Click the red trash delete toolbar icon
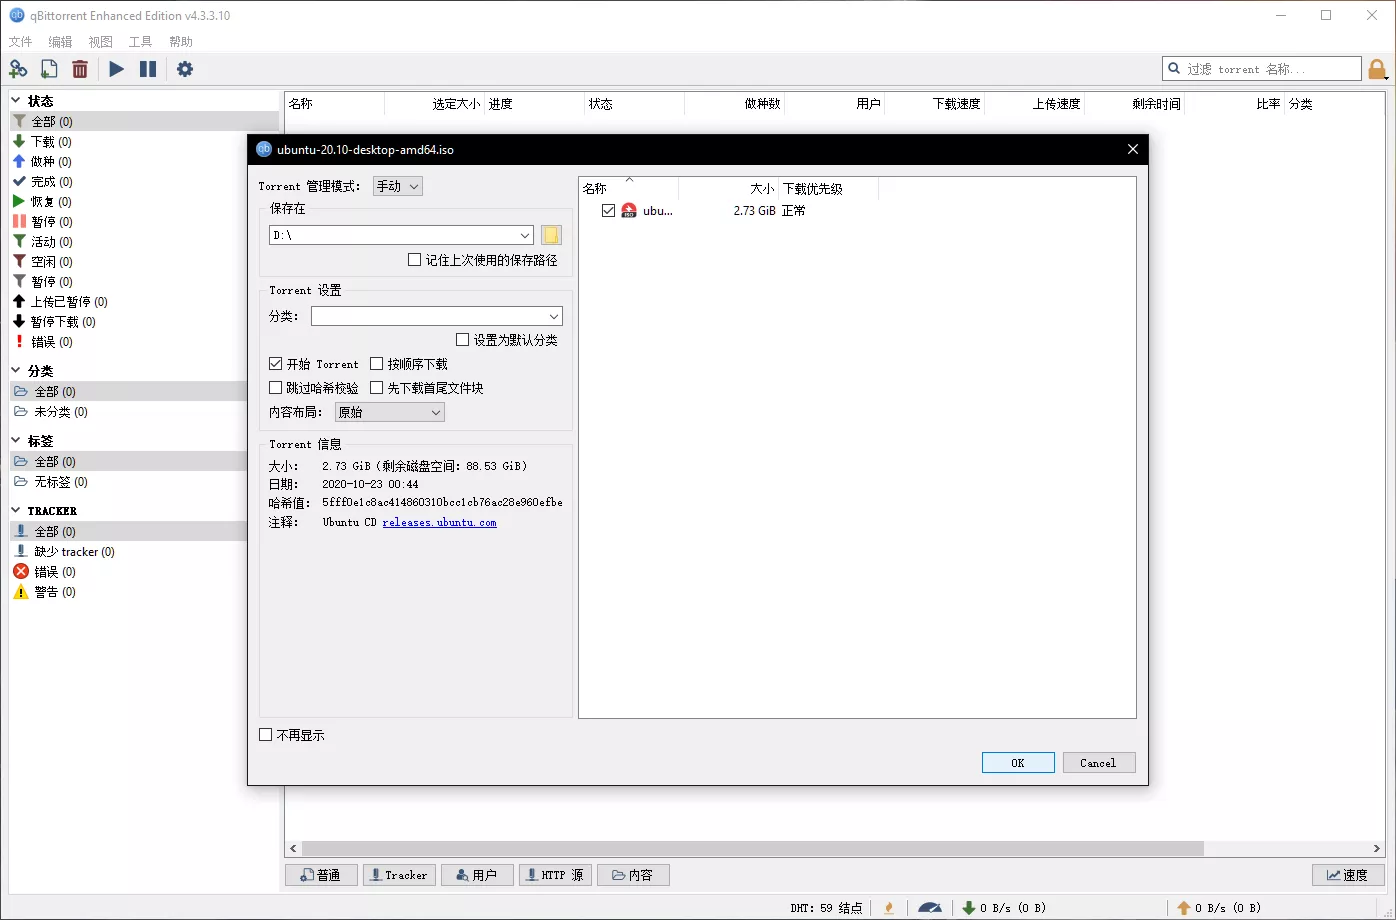The height and width of the screenshot is (920, 1396). pyautogui.click(x=80, y=69)
